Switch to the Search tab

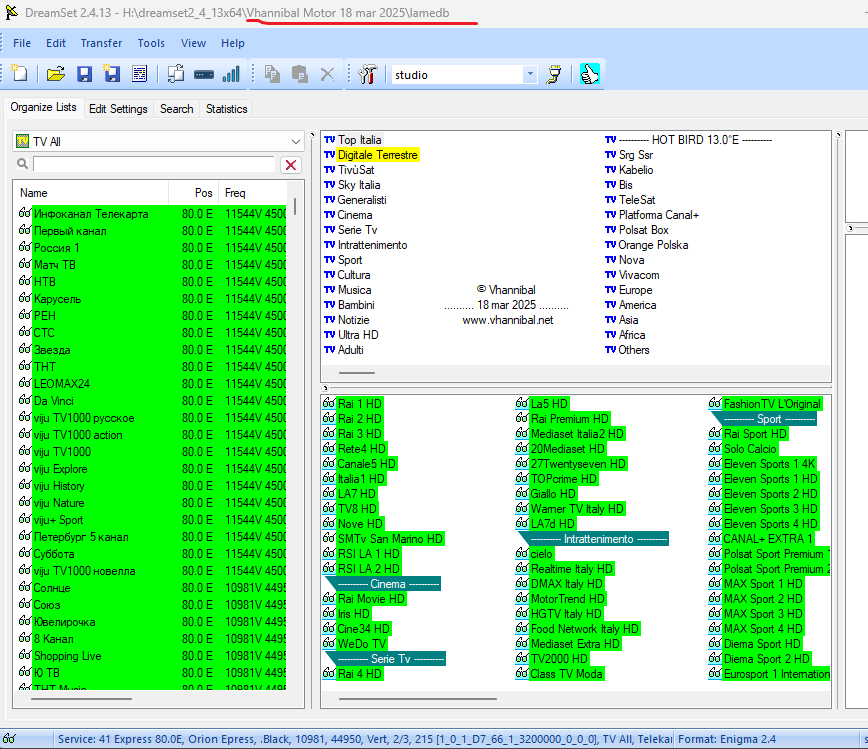177,109
